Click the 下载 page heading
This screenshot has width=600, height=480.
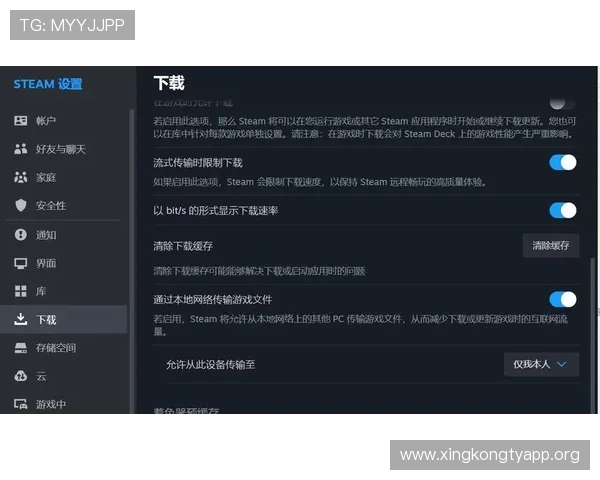[x=169, y=83]
